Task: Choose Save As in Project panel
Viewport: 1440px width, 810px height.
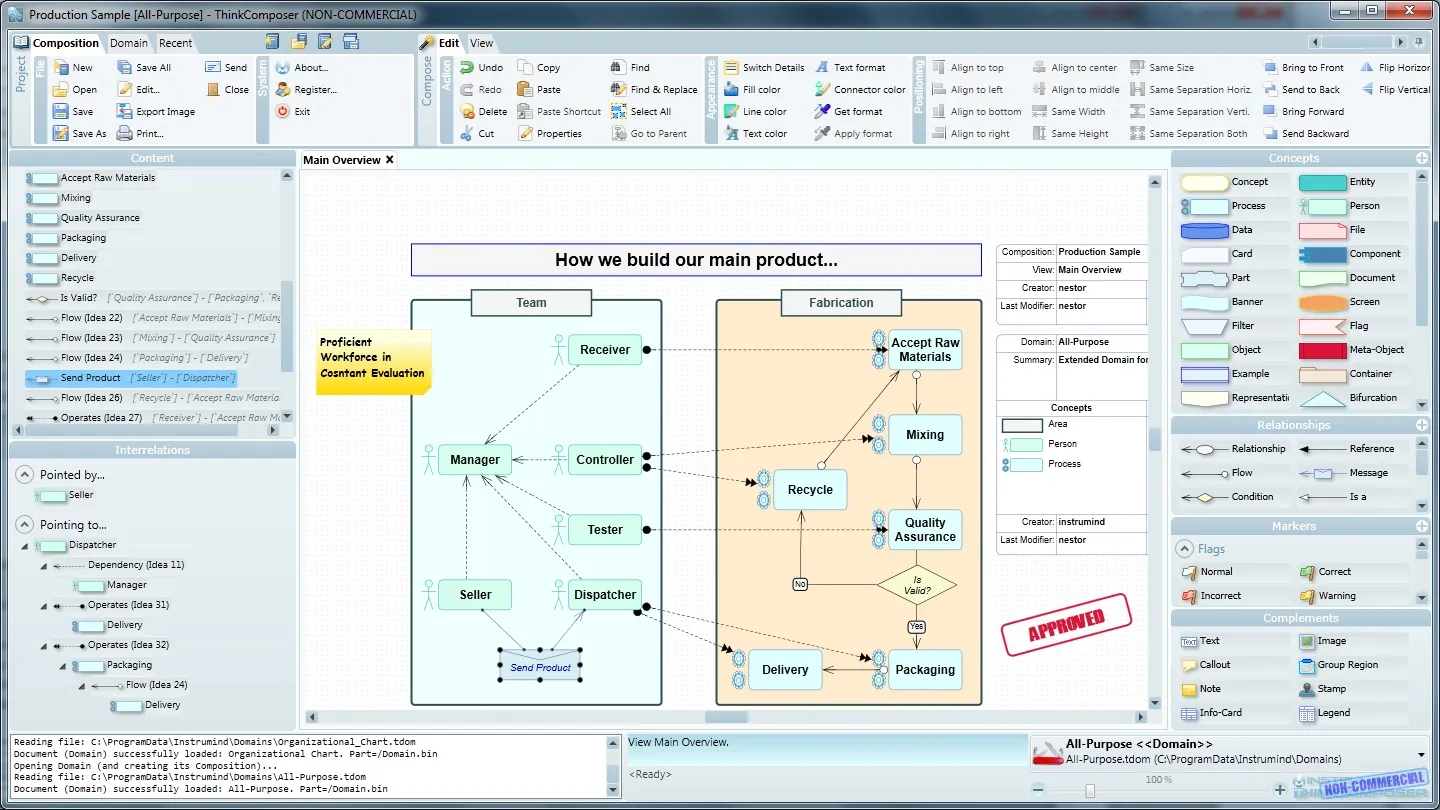Action: pyautogui.click(x=79, y=134)
